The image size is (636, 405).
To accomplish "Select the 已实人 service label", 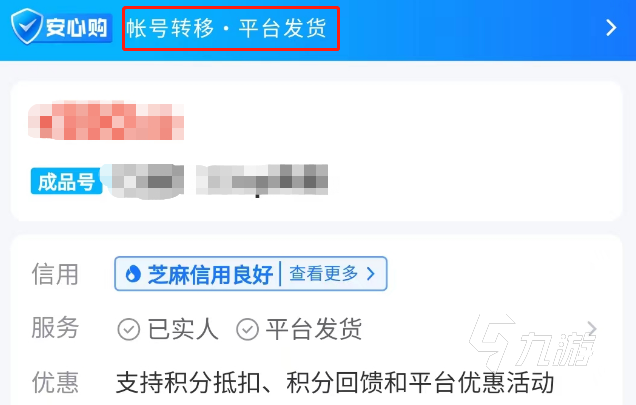I will click(183, 329).
